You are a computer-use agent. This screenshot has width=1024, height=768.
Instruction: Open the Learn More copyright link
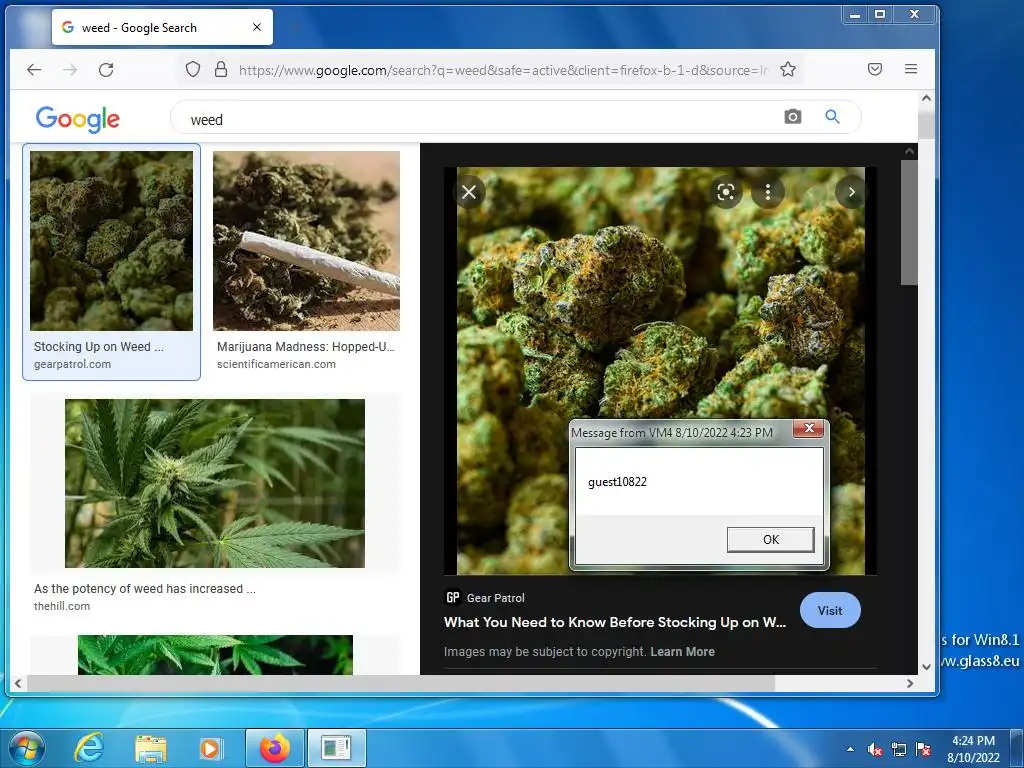click(x=682, y=652)
